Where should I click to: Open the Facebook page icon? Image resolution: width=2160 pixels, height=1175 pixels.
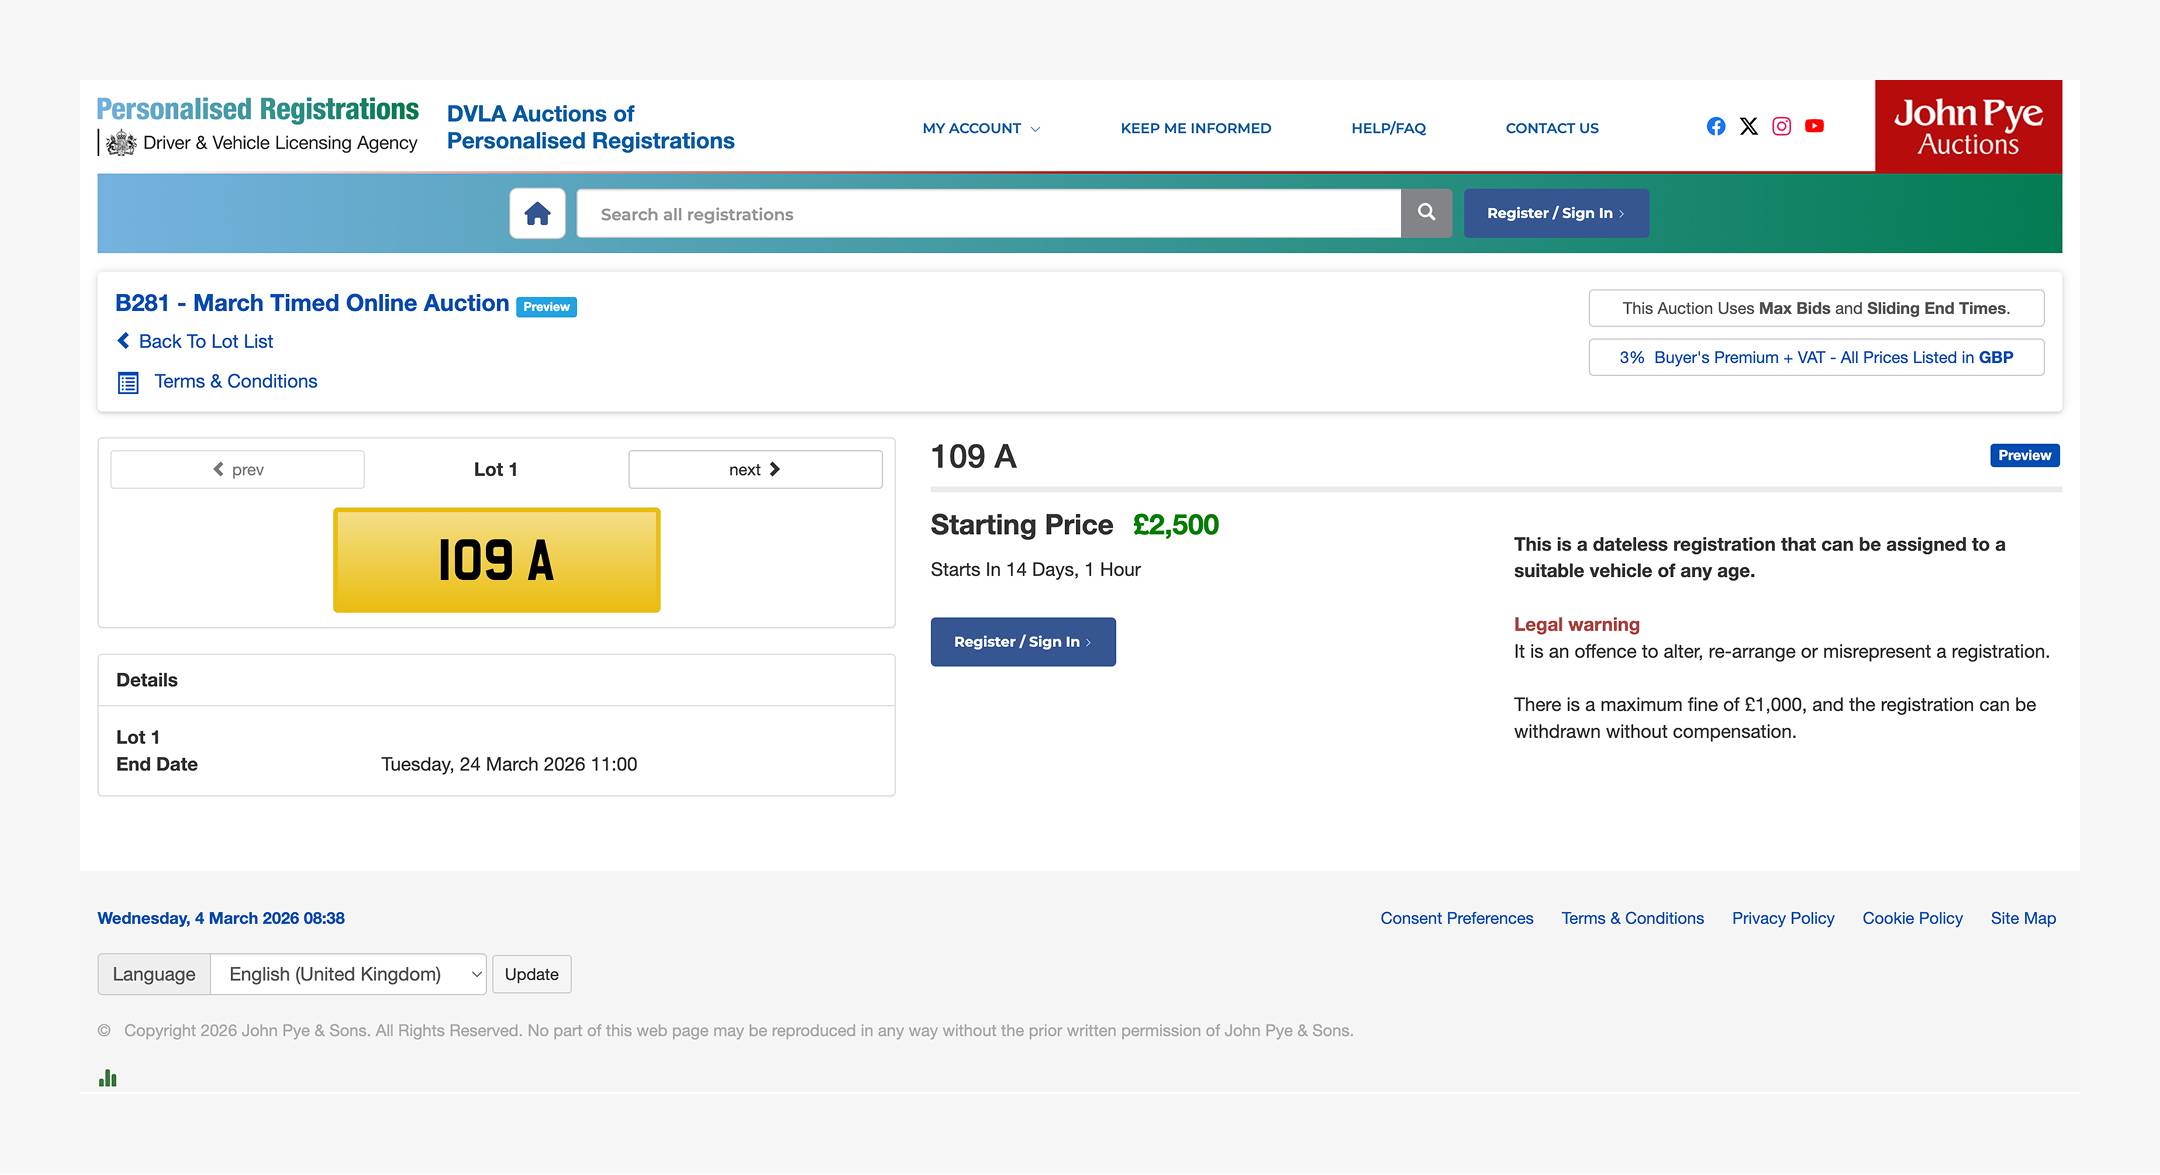click(1715, 126)
